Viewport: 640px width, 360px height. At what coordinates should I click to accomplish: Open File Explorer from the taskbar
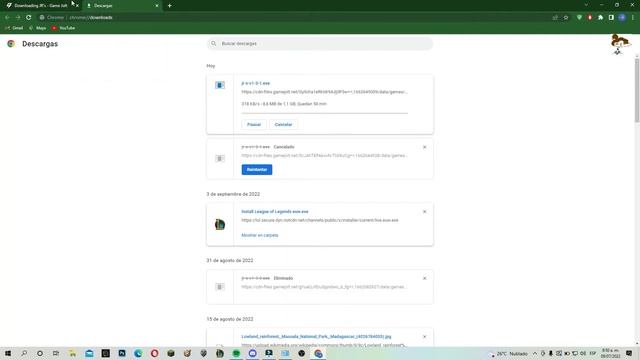[x=73, y=353]
